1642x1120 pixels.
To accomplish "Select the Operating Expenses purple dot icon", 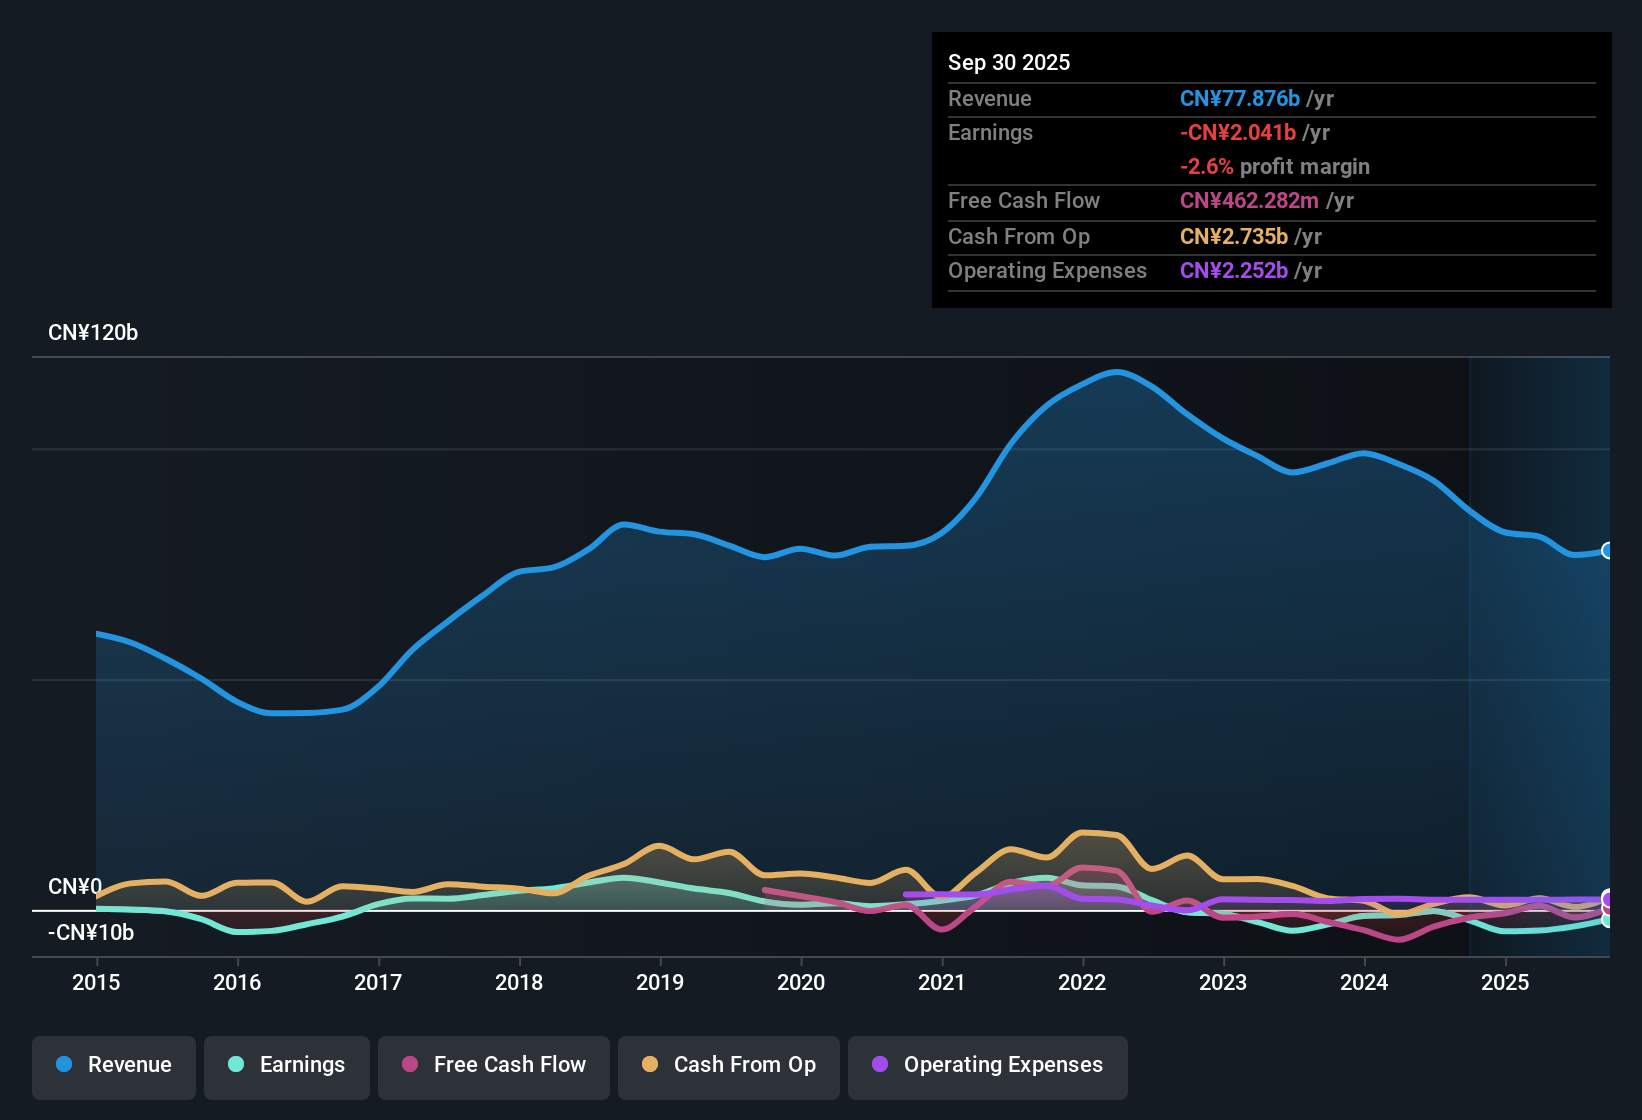I will pyautogui.click(x=880, y=1065).
